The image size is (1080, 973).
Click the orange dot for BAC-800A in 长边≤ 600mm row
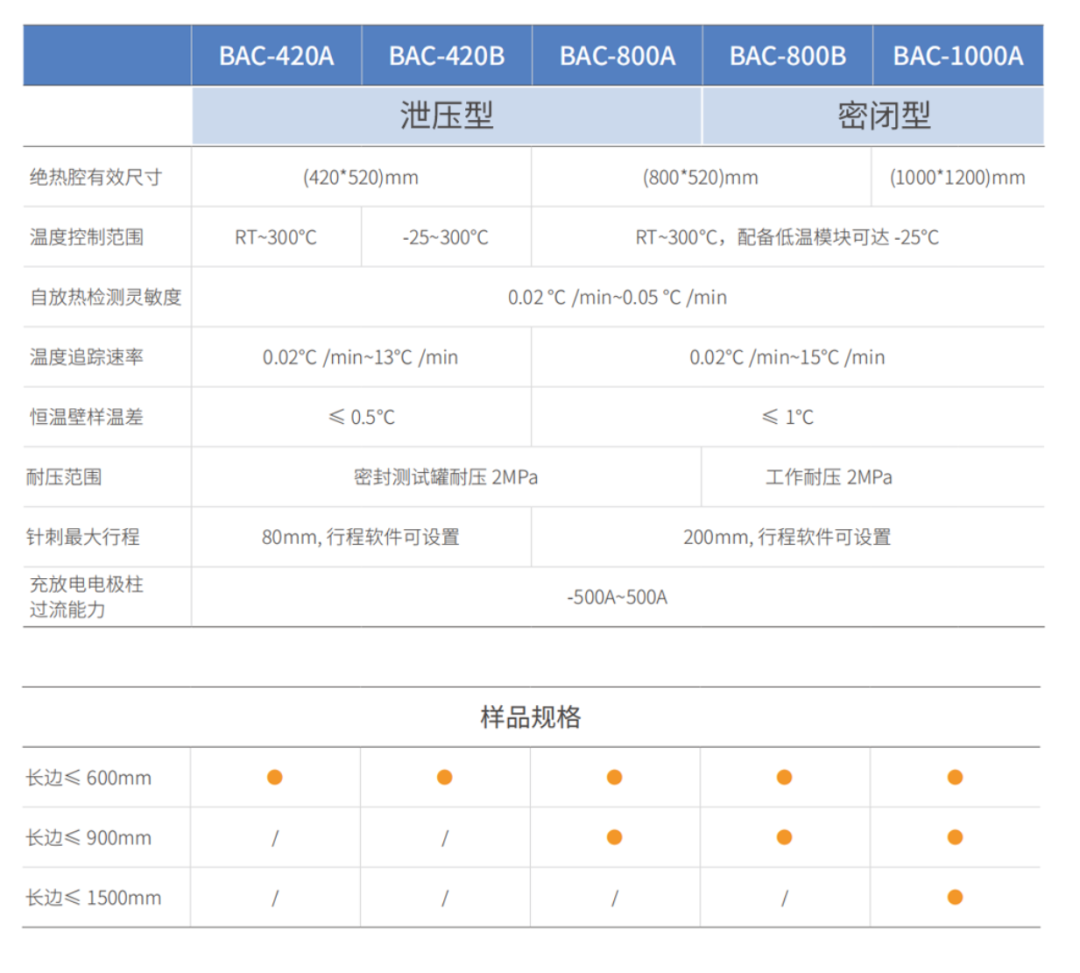point(614,777)
